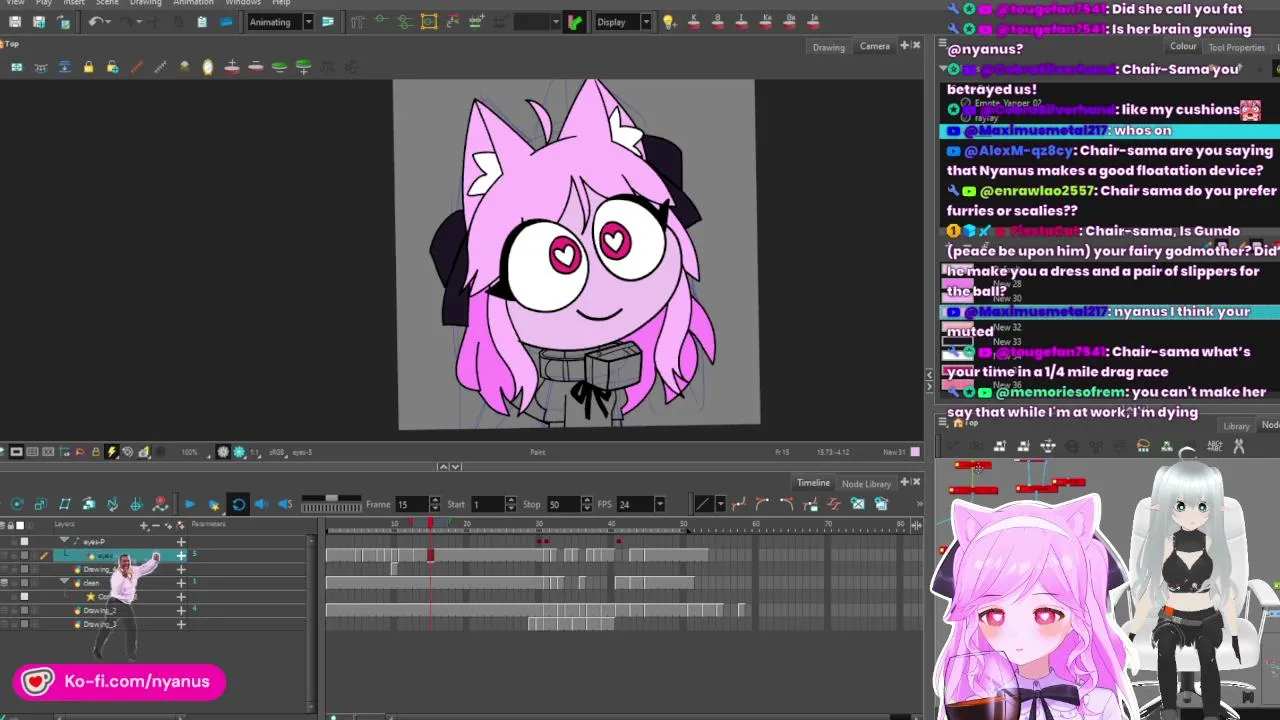Click the Start frame field

click(x=487, y=504)
